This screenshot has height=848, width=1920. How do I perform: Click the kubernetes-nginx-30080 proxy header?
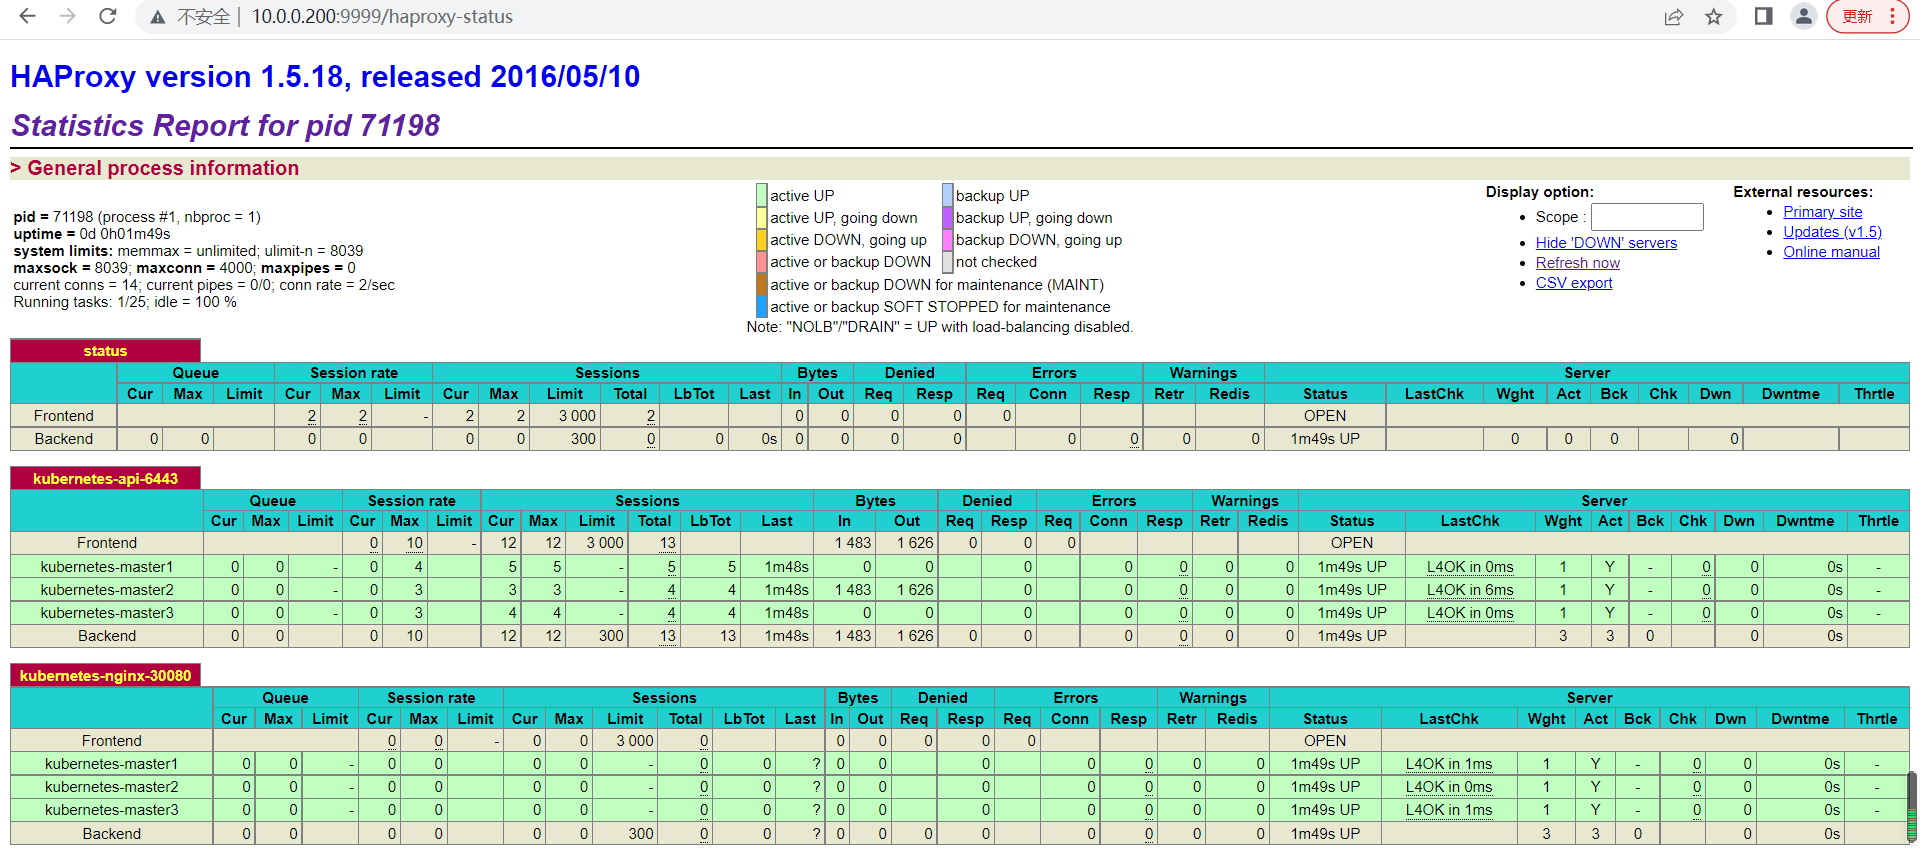tap(105, 676)
